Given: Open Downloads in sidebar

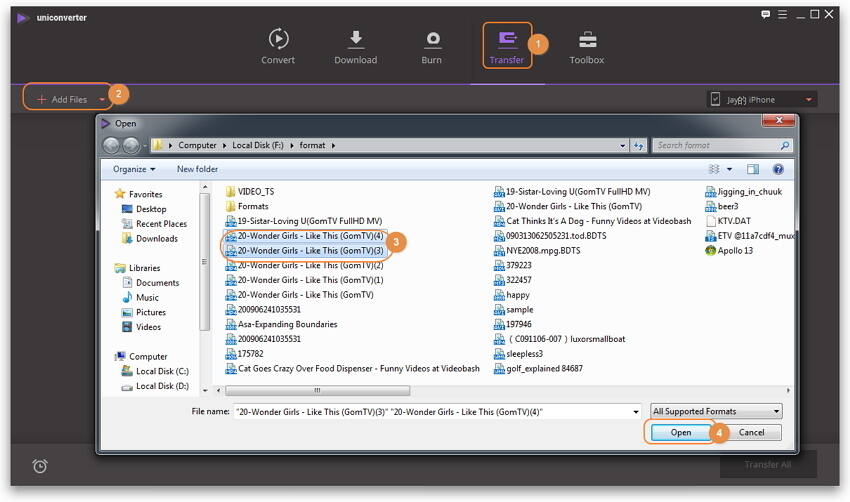Looking at the screenshot, I should pyautogui.click(x=157, y=238).
